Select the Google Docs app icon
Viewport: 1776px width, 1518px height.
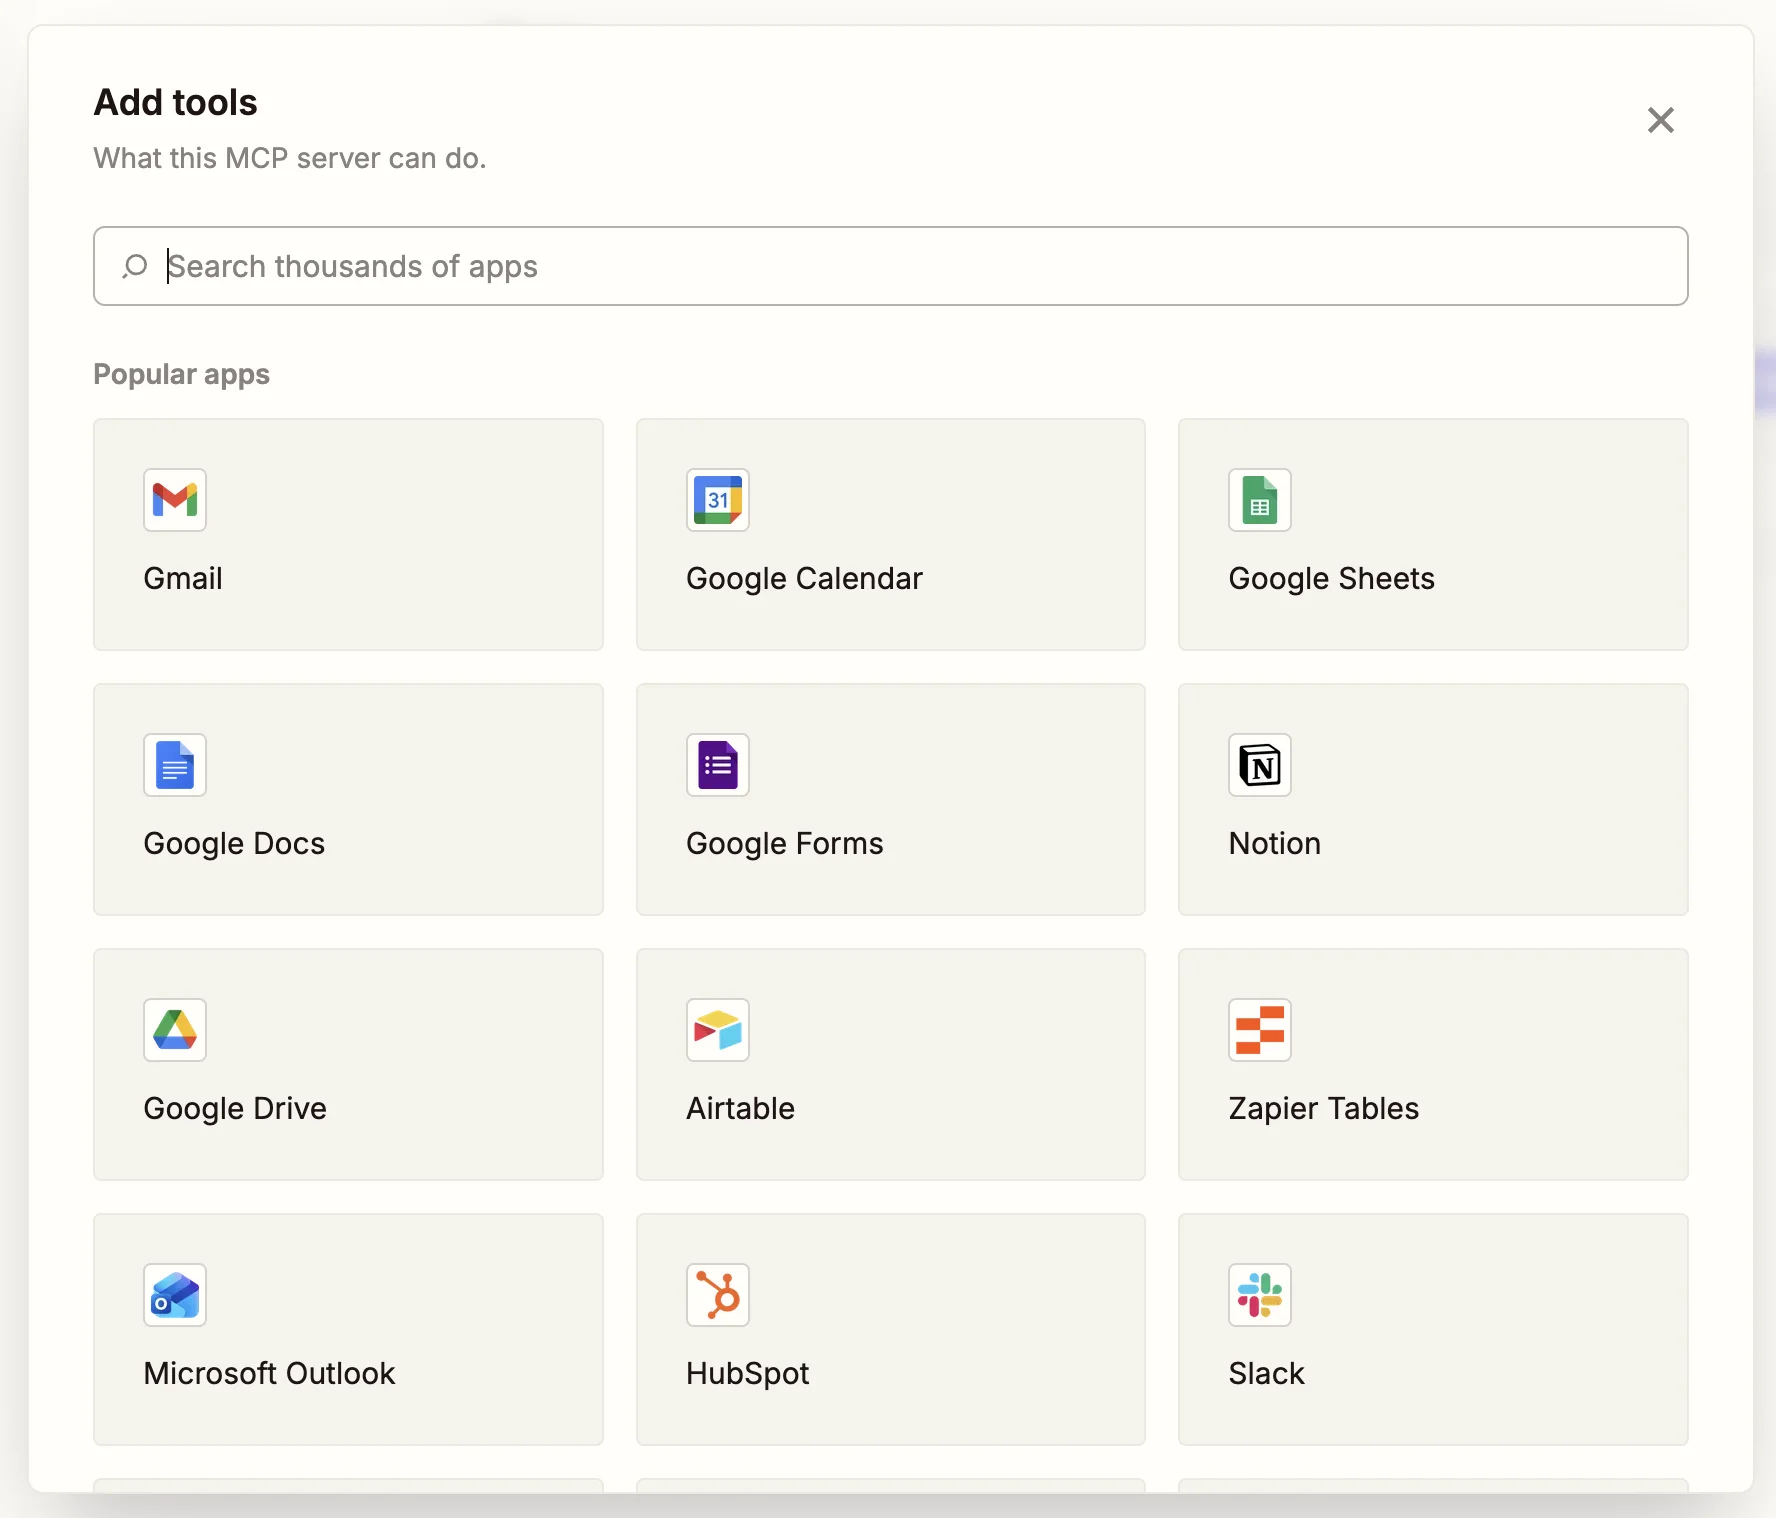(x=175, y=766)
